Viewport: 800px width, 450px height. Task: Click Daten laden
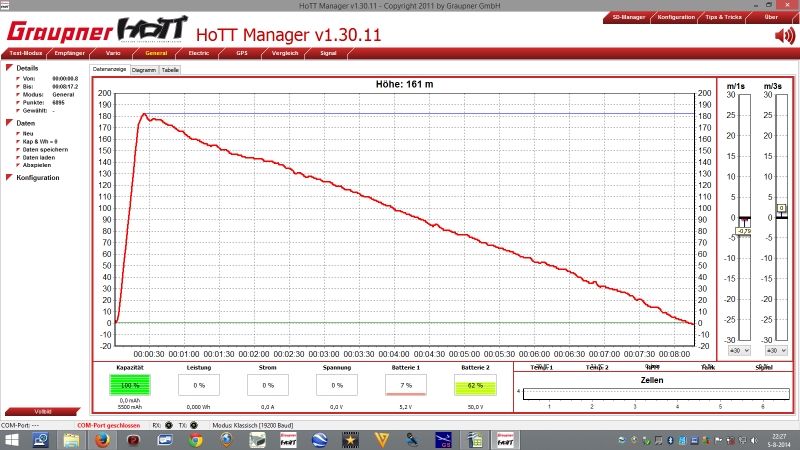39,158
